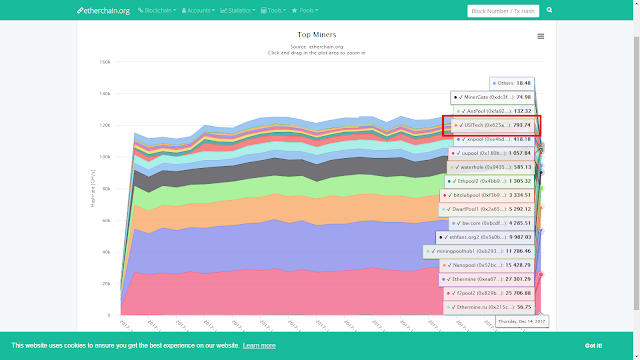
Task: Click the USITech 793.74 tooltip label
Action: (492, 125)
